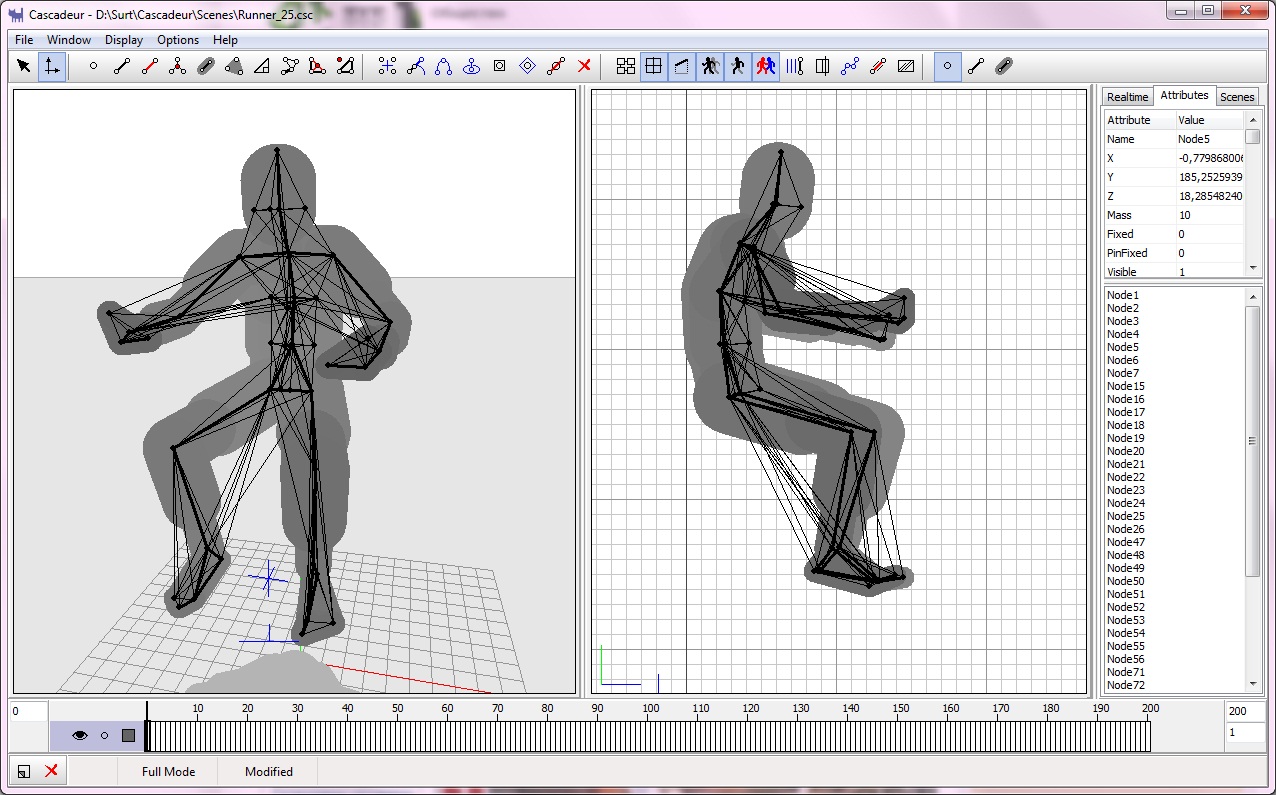This screenshot has width=1276, height=795.
Task: Select Node20 in the node list
Action: pos(1125,451)
